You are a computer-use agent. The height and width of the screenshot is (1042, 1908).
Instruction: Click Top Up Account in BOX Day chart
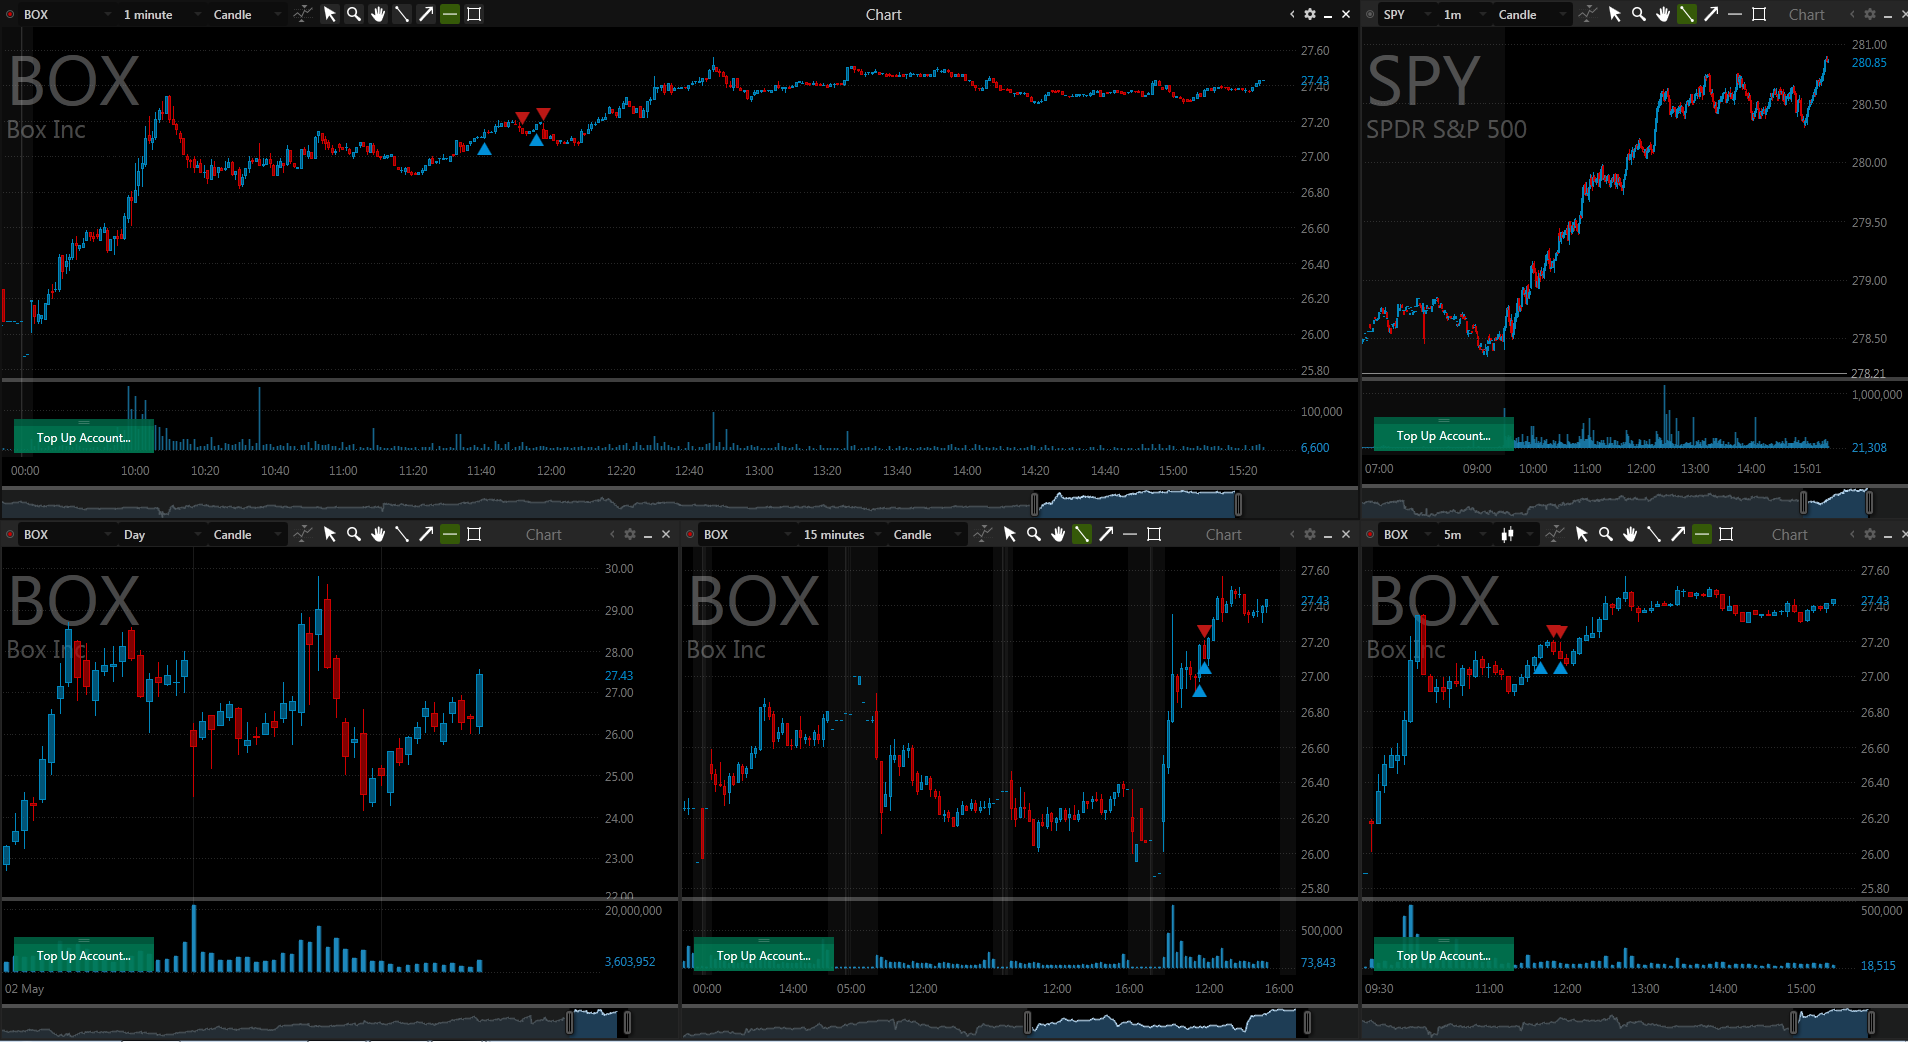point(84,955)
